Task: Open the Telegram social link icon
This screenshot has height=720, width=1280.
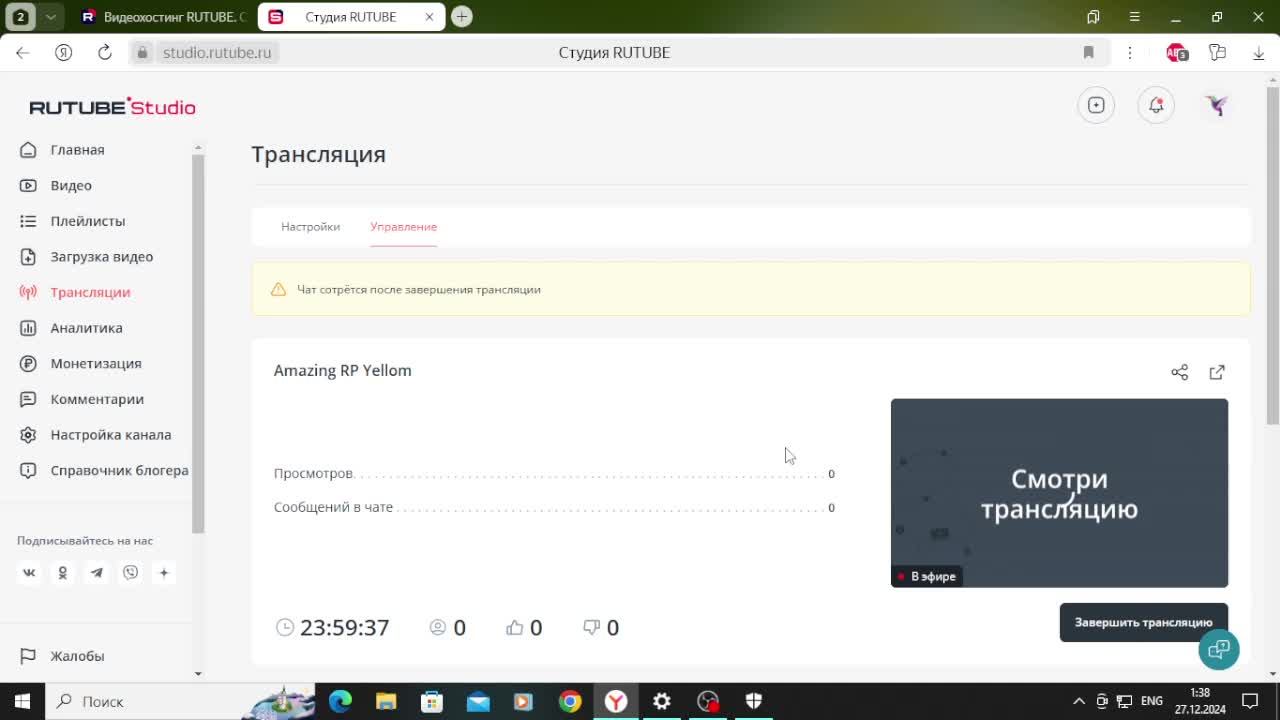Action: [x=97, y=573]
